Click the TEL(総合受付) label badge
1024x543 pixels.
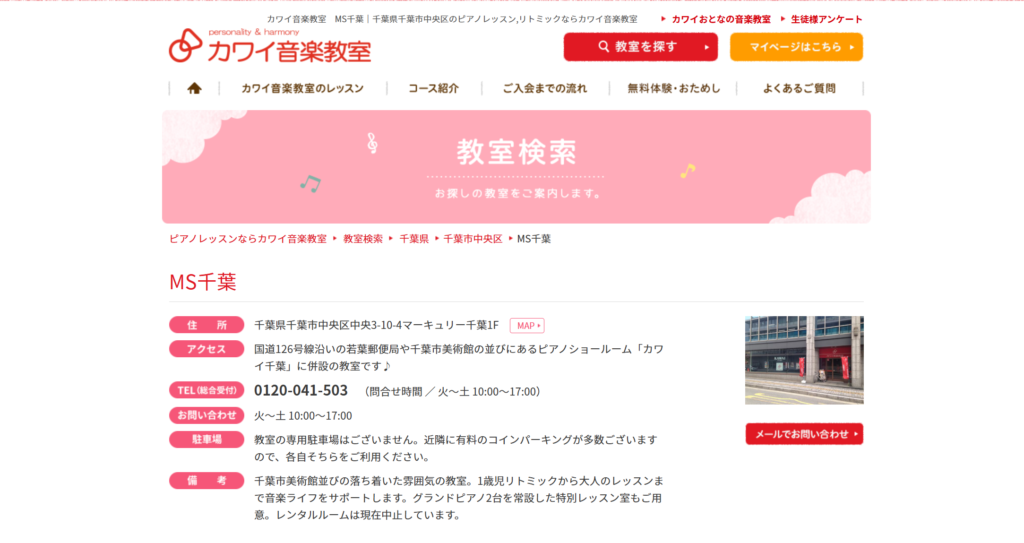coord(206,390)
